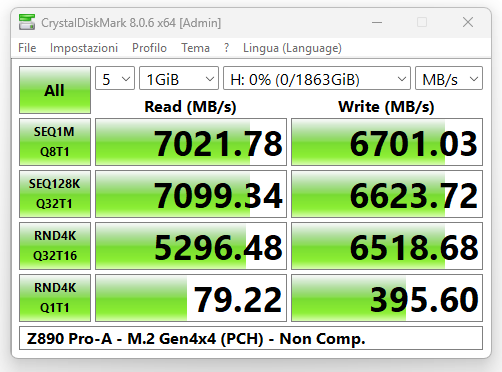Screen dimensions: 502x372
Task: Open the MB/s unit dropdown
Action: (449, 78)
